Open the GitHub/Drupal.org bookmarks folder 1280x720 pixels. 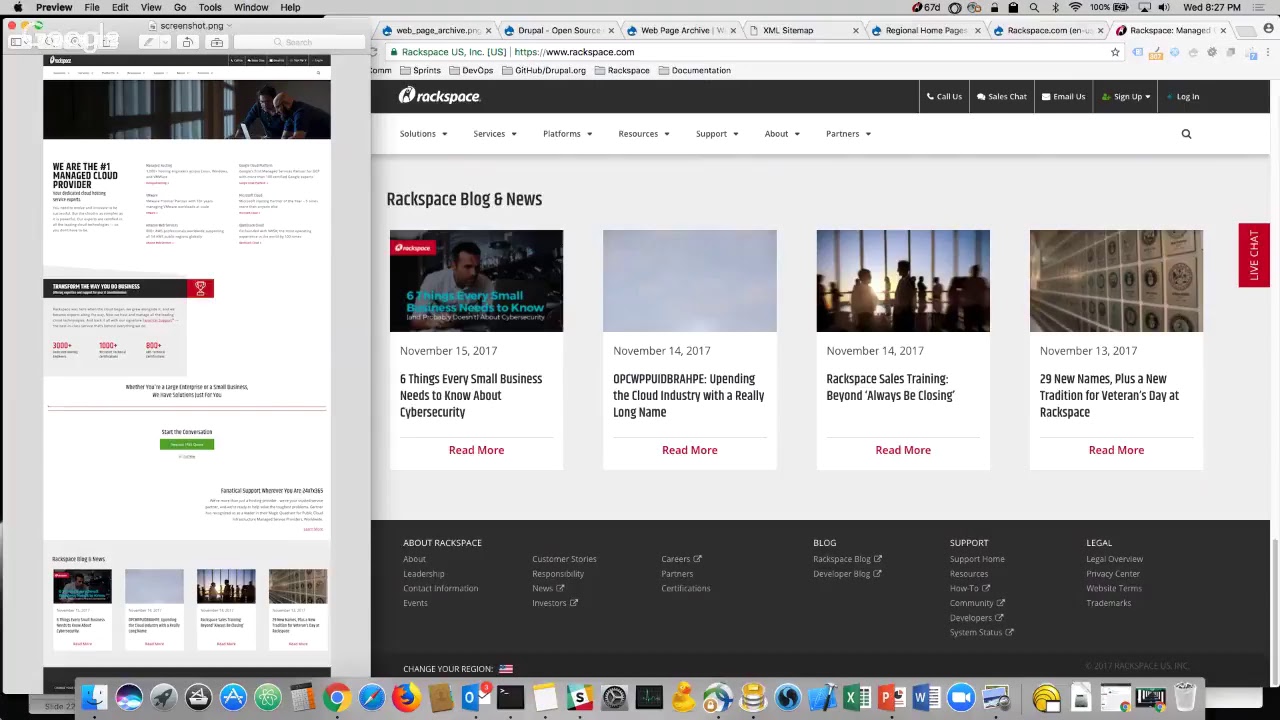tap(544, 71)
